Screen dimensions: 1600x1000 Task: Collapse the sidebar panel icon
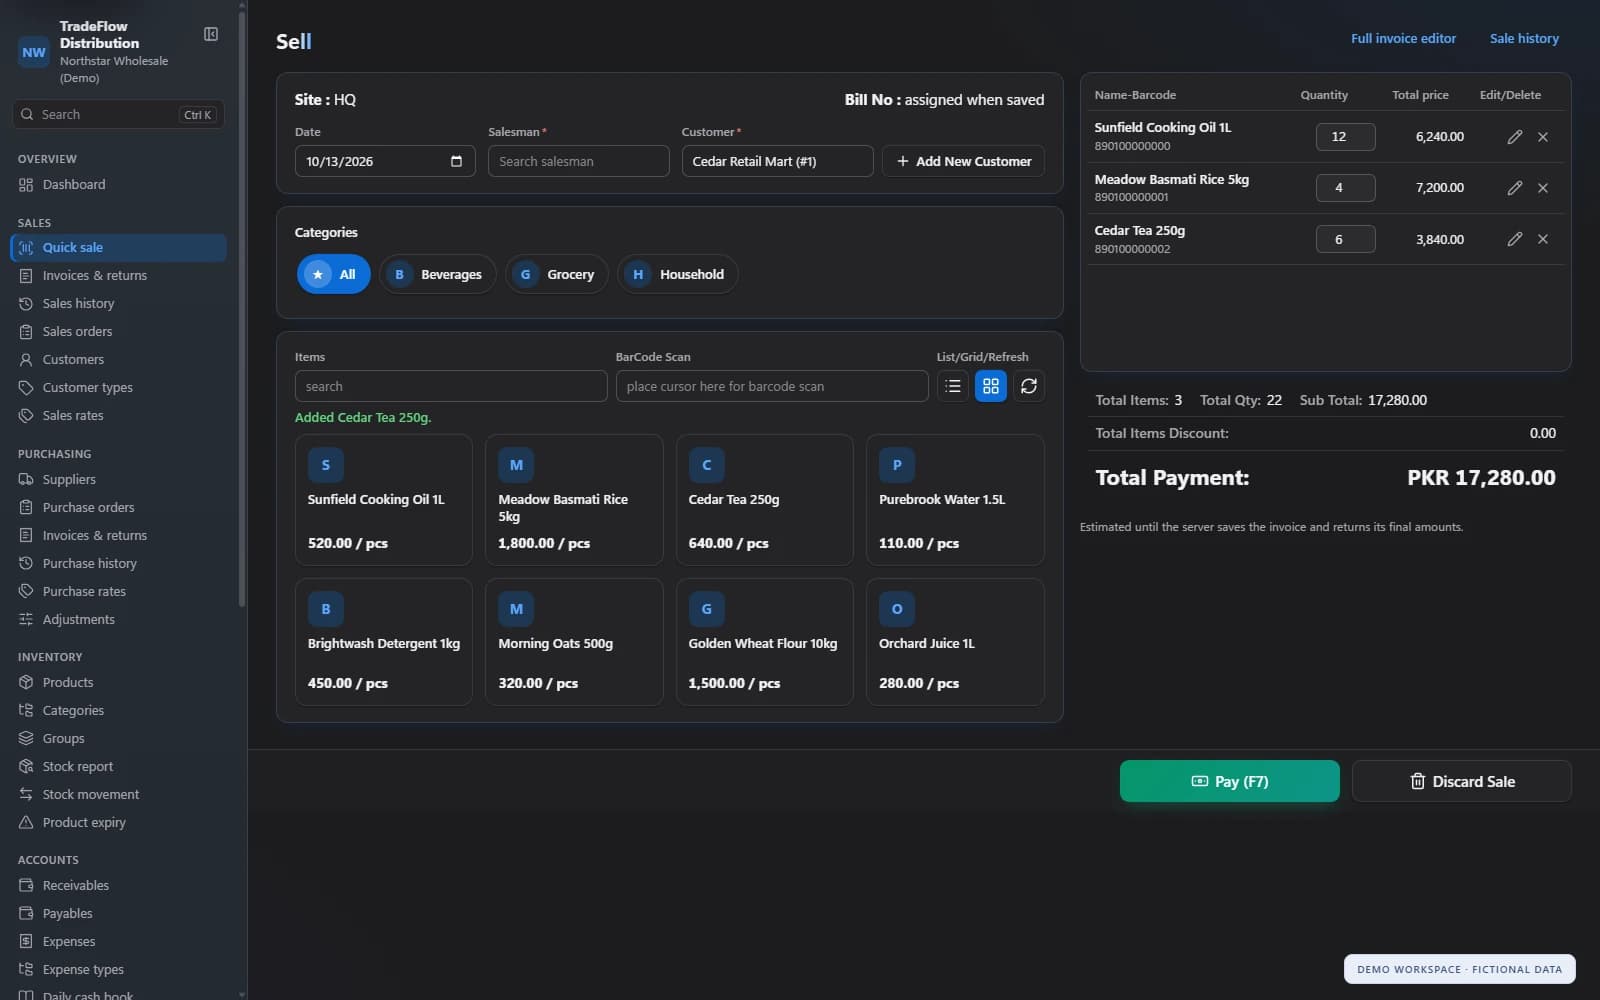(x=211, y=34)
